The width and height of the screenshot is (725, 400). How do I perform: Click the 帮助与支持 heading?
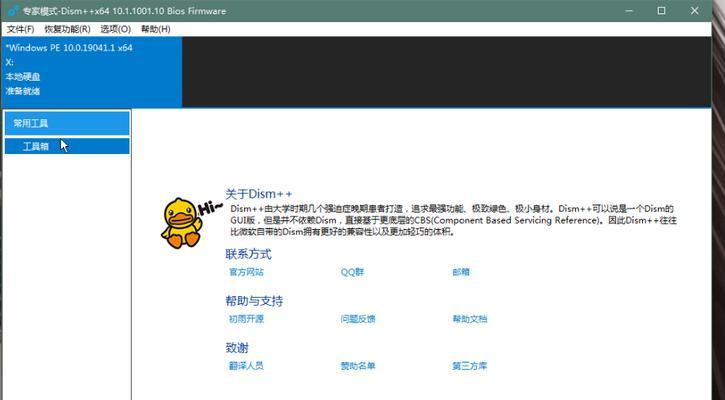click(x=254, y=301)
